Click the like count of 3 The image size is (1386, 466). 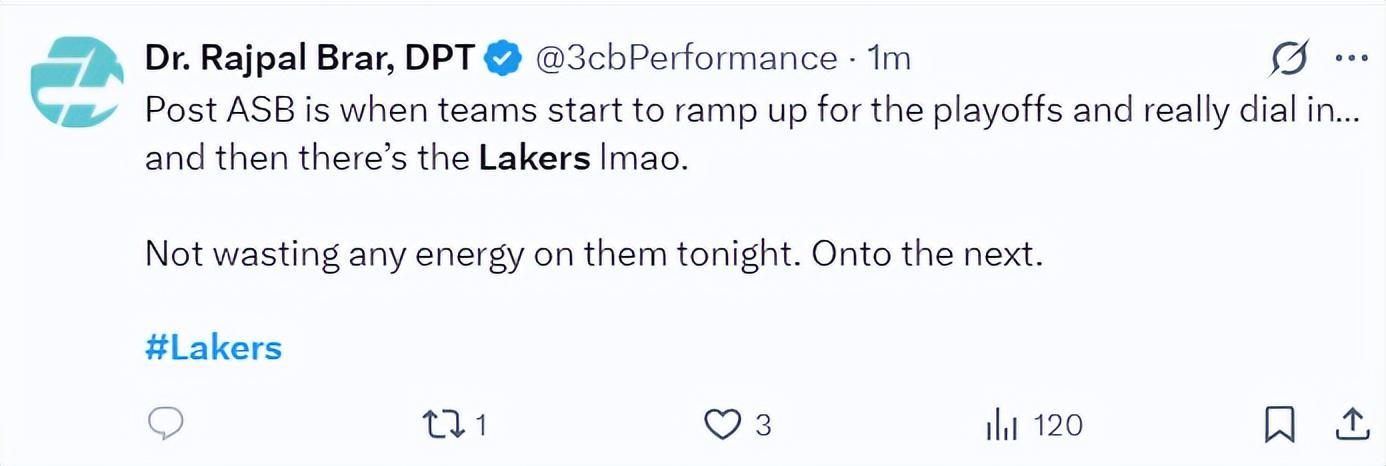(763, 427)
